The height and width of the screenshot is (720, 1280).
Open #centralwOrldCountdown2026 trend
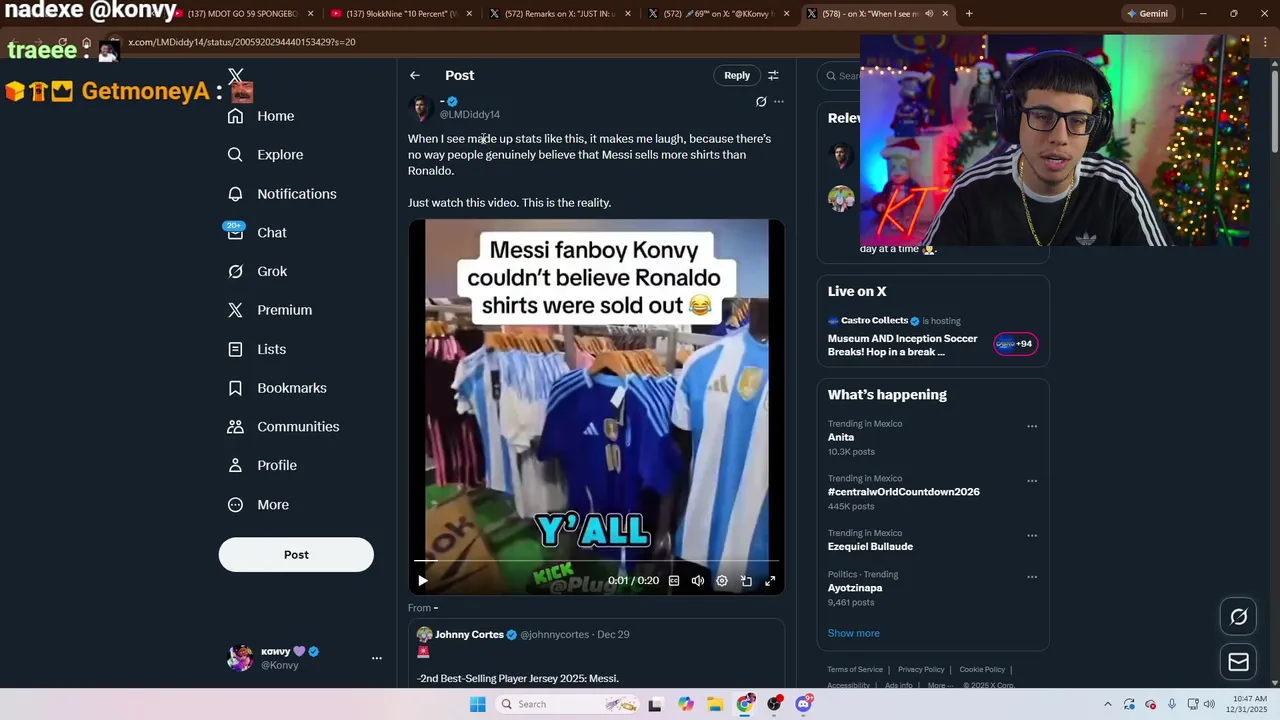pyautogui.click(x=904, y=492)
